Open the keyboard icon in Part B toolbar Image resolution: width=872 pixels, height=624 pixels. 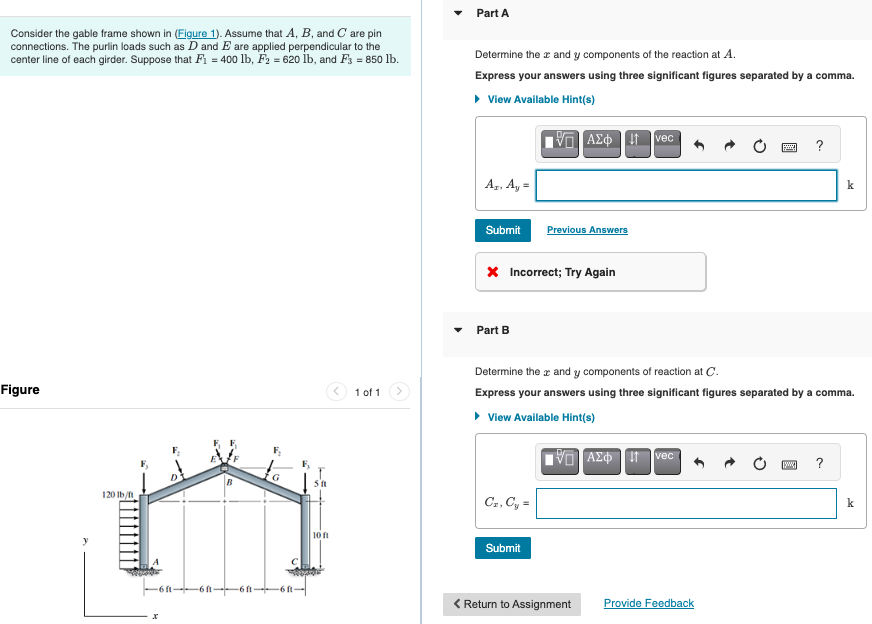[x=789, y=461]
